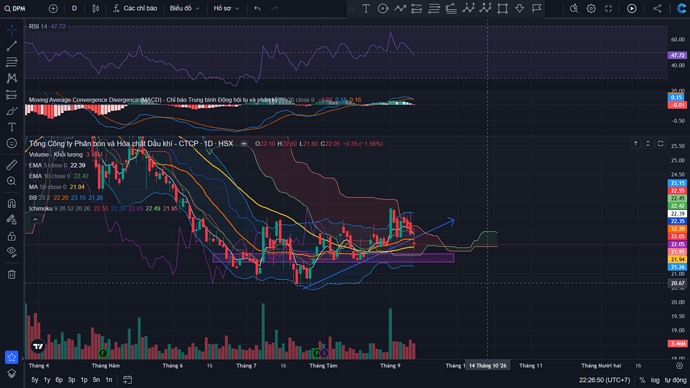
Task: Select the text annotation tool in sidebar
Action: coord(12,127)
